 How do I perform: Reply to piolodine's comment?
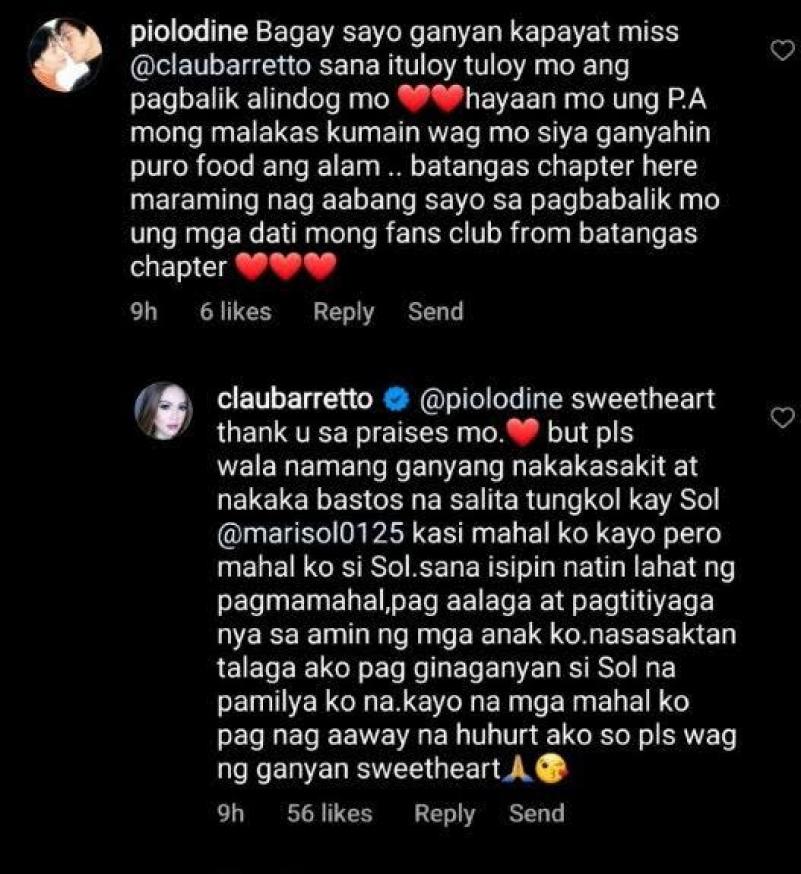pyautogui.click(x=343, y=312)
